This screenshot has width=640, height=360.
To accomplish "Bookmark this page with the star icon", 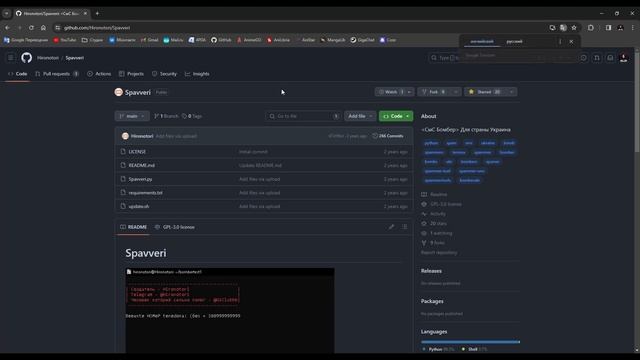I will point(574,28).
